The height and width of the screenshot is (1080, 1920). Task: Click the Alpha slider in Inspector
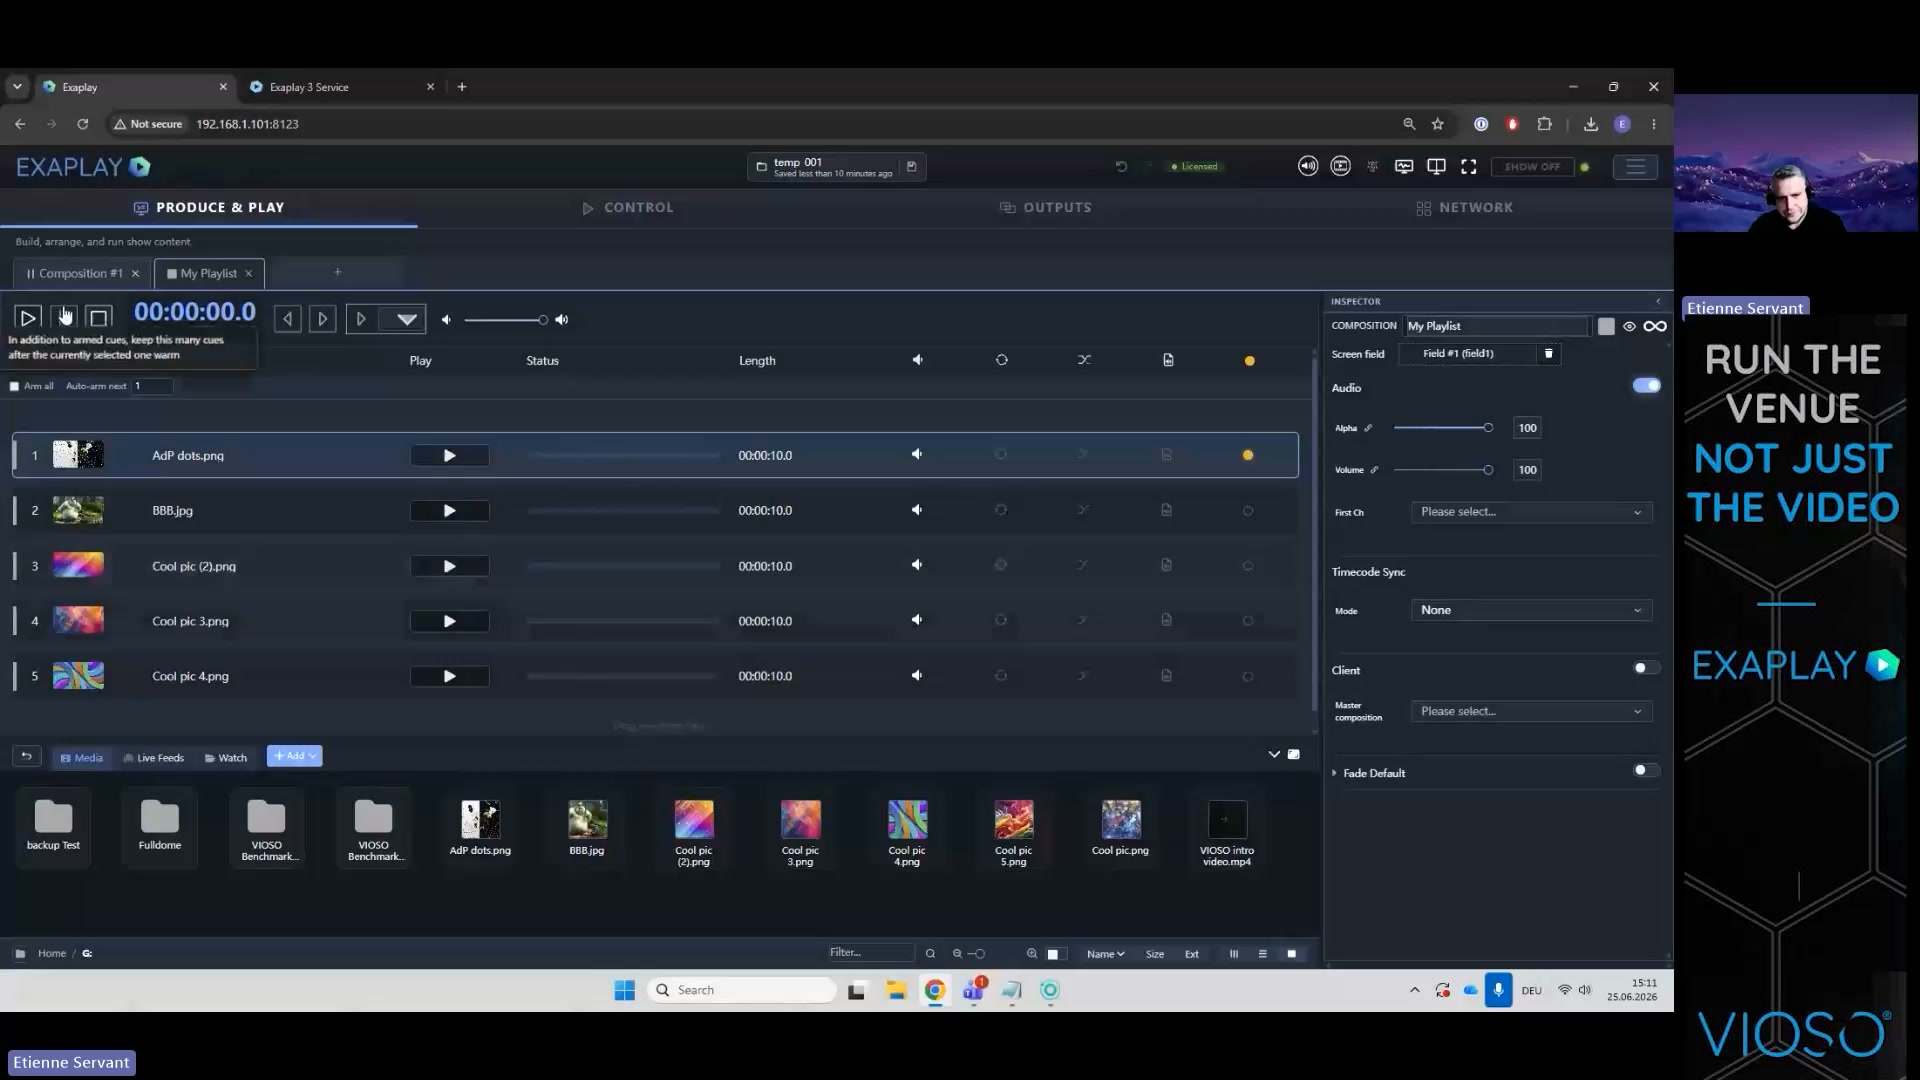pyautogui.click(x=1442, y=428)
